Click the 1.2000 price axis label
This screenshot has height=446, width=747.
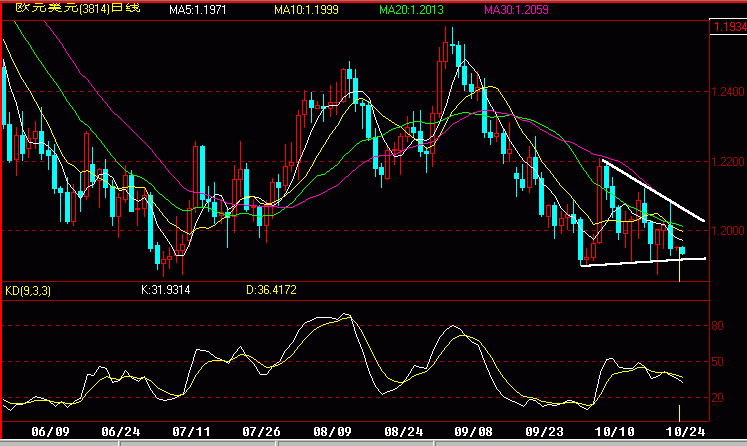point(728,231)
